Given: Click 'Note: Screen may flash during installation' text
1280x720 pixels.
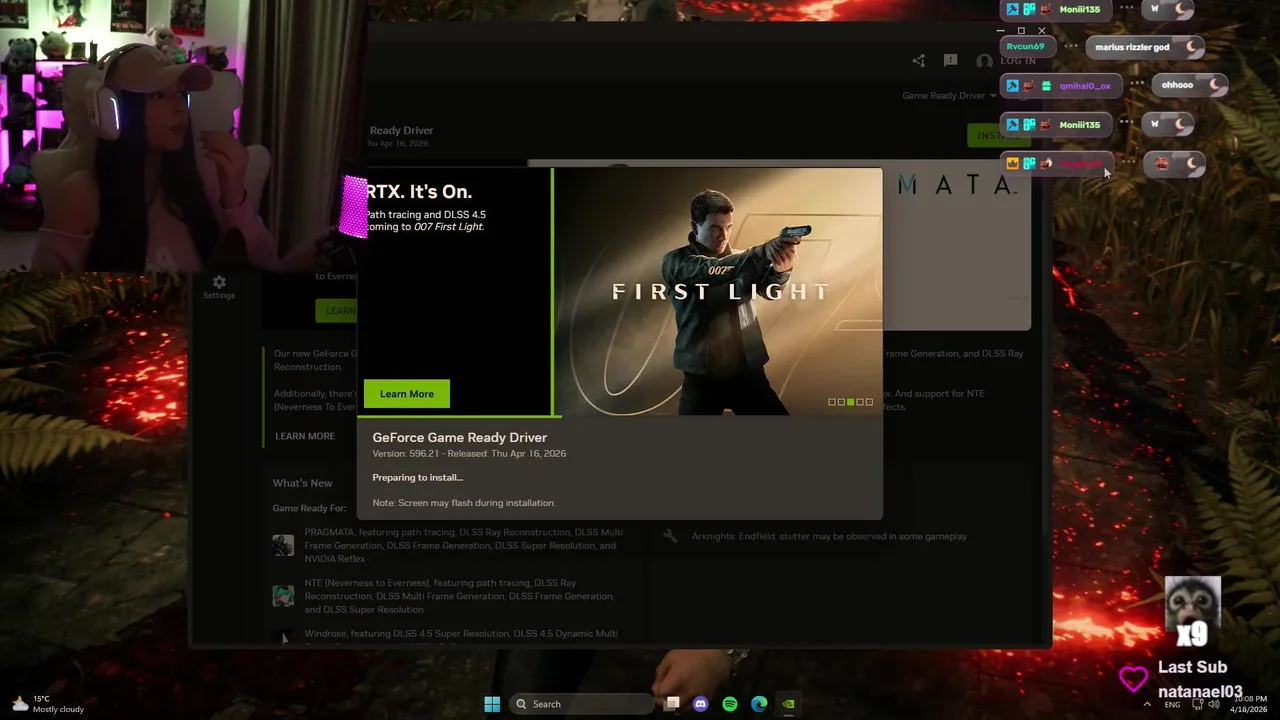Looking at the screenshot, I should [464, 502].
